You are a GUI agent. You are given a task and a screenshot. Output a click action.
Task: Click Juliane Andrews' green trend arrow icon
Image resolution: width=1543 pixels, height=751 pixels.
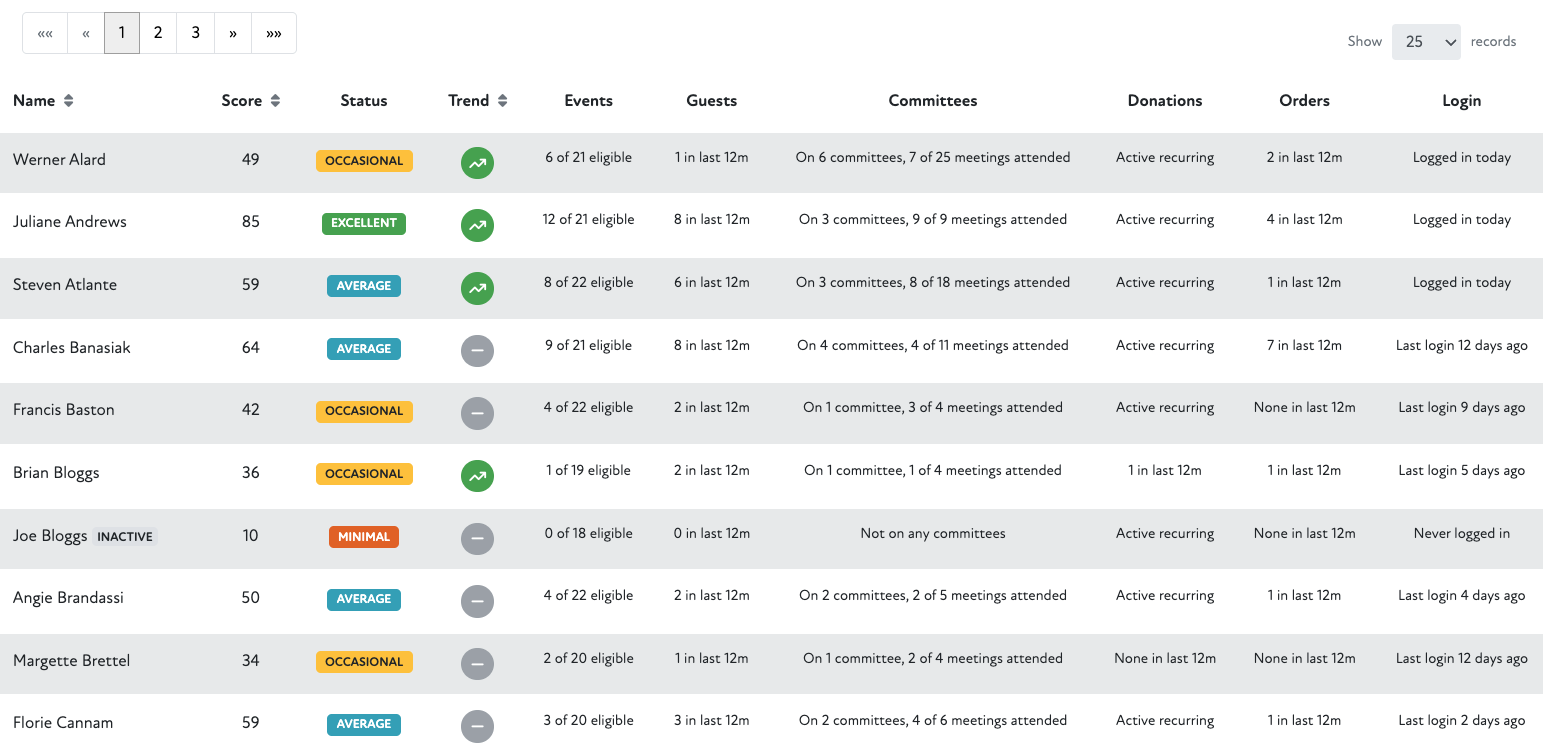tap(477, 225)
